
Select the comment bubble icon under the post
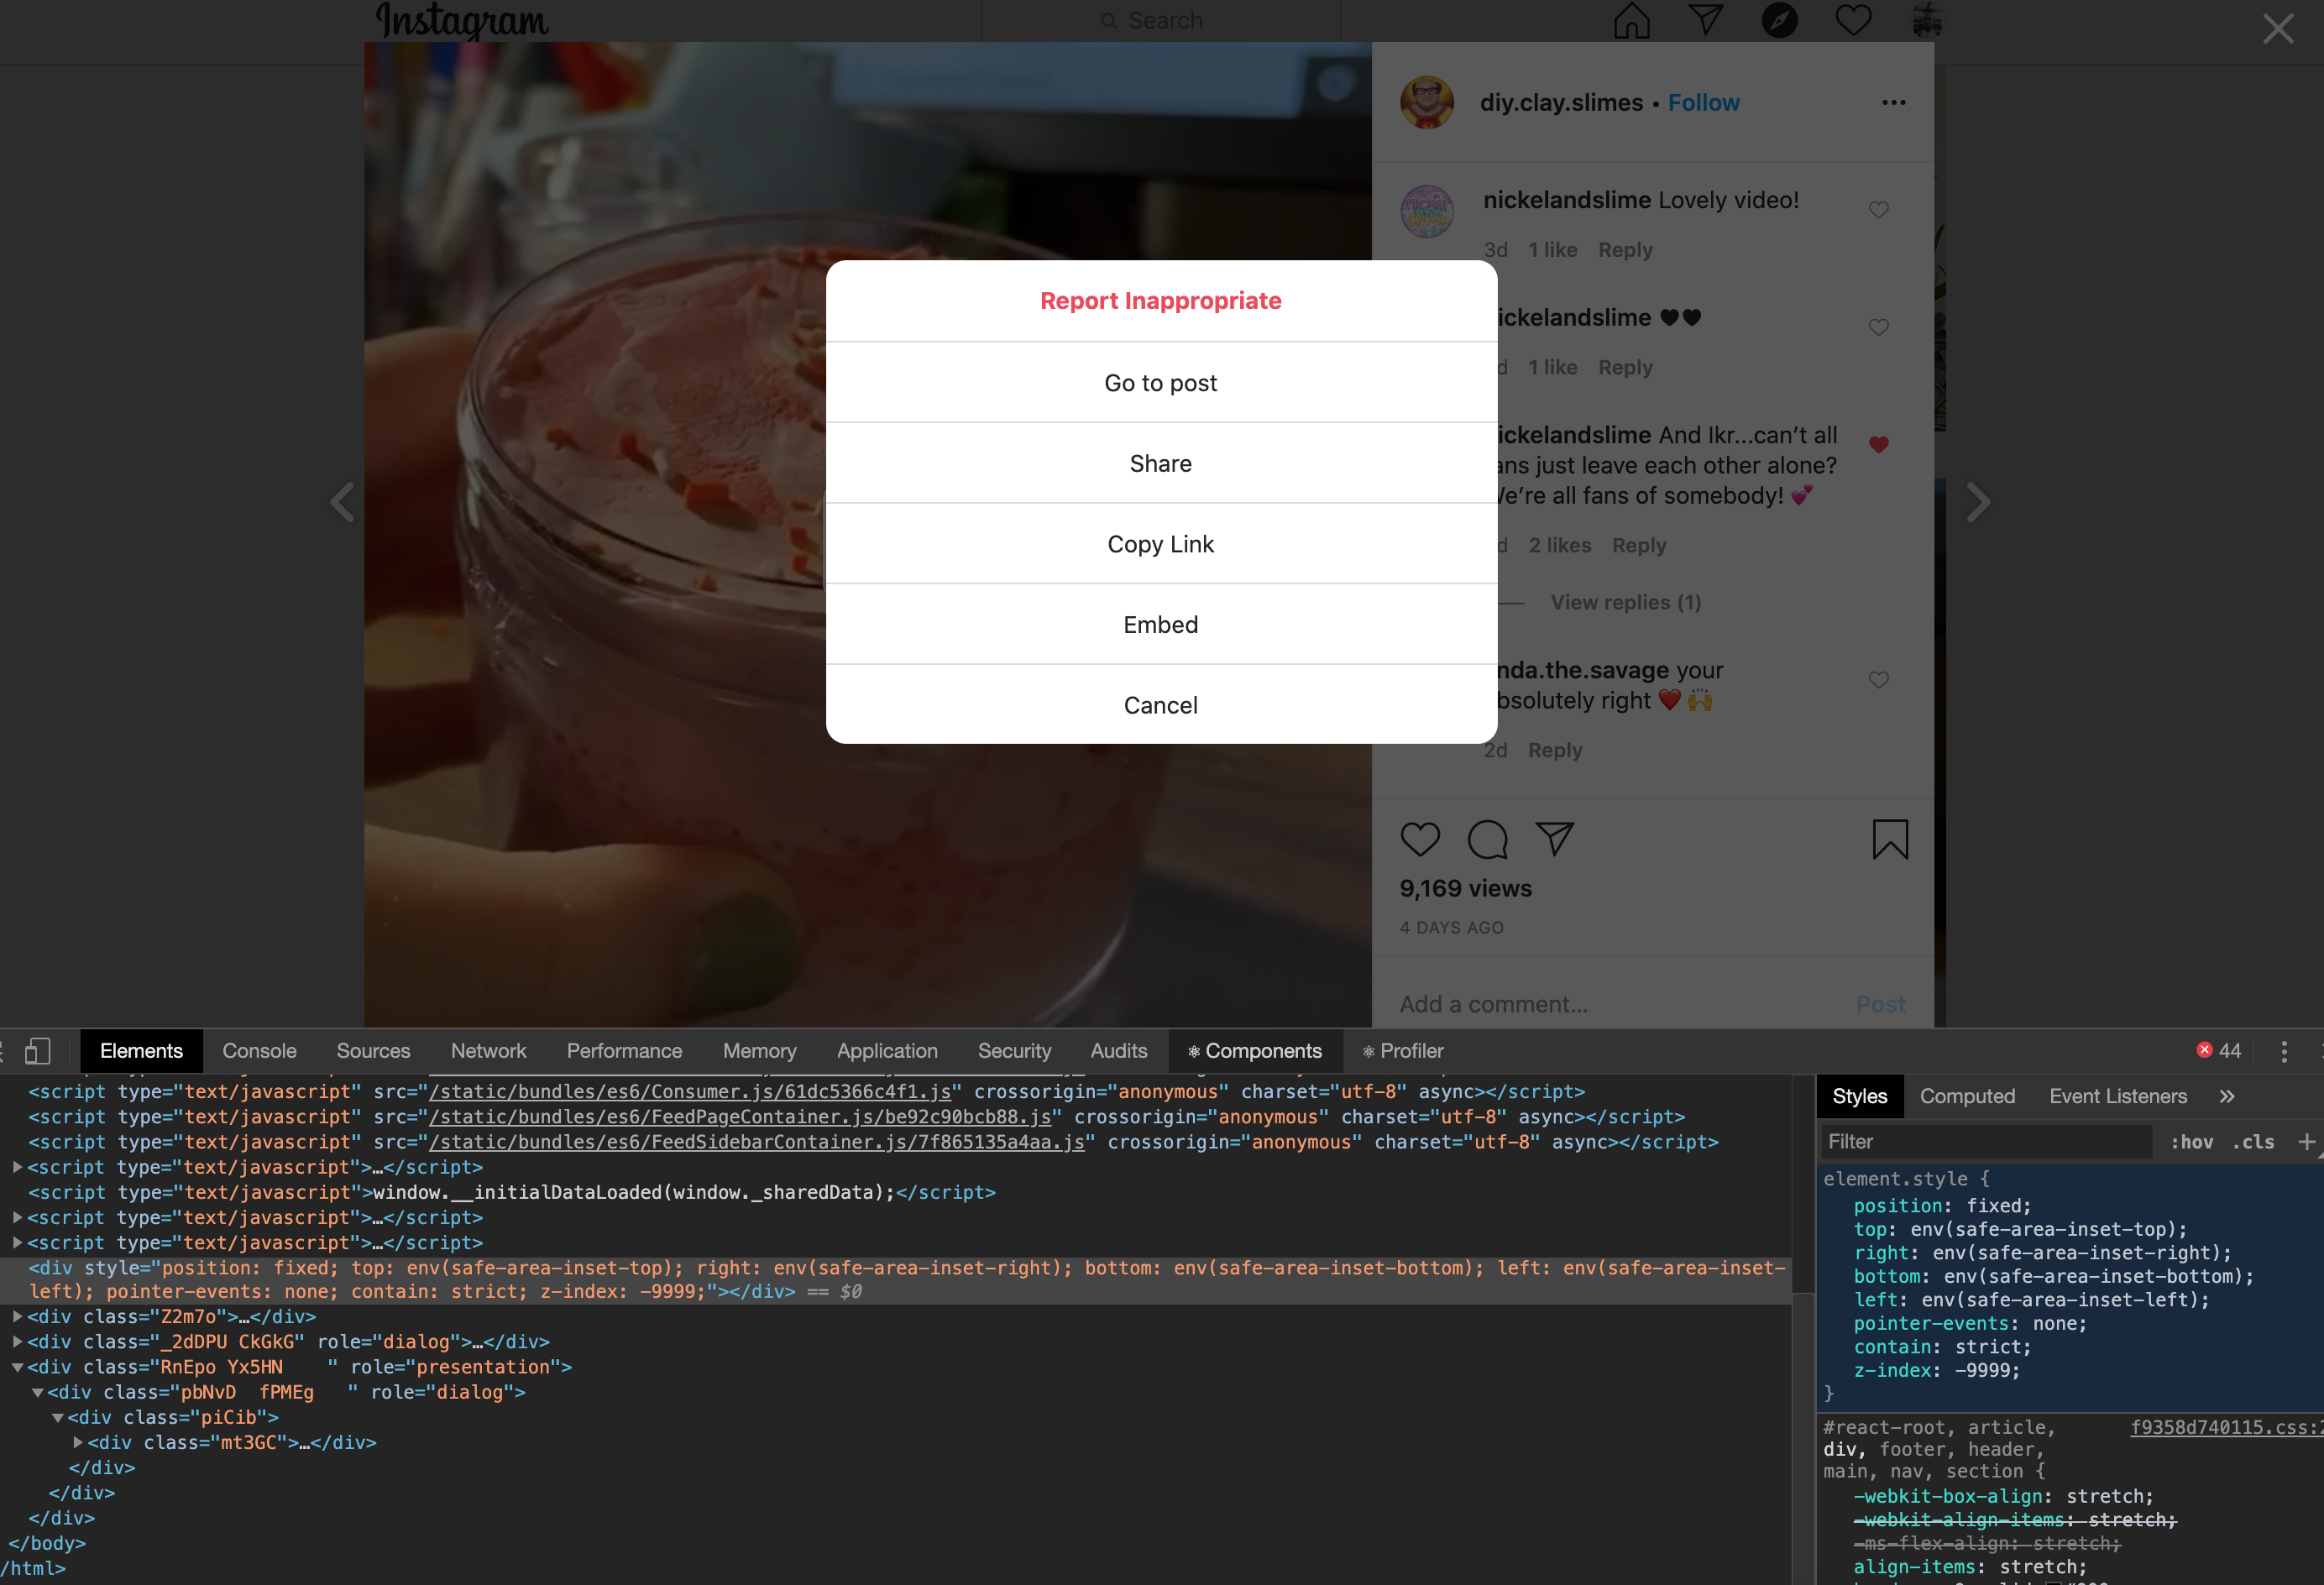(1488, 840)
